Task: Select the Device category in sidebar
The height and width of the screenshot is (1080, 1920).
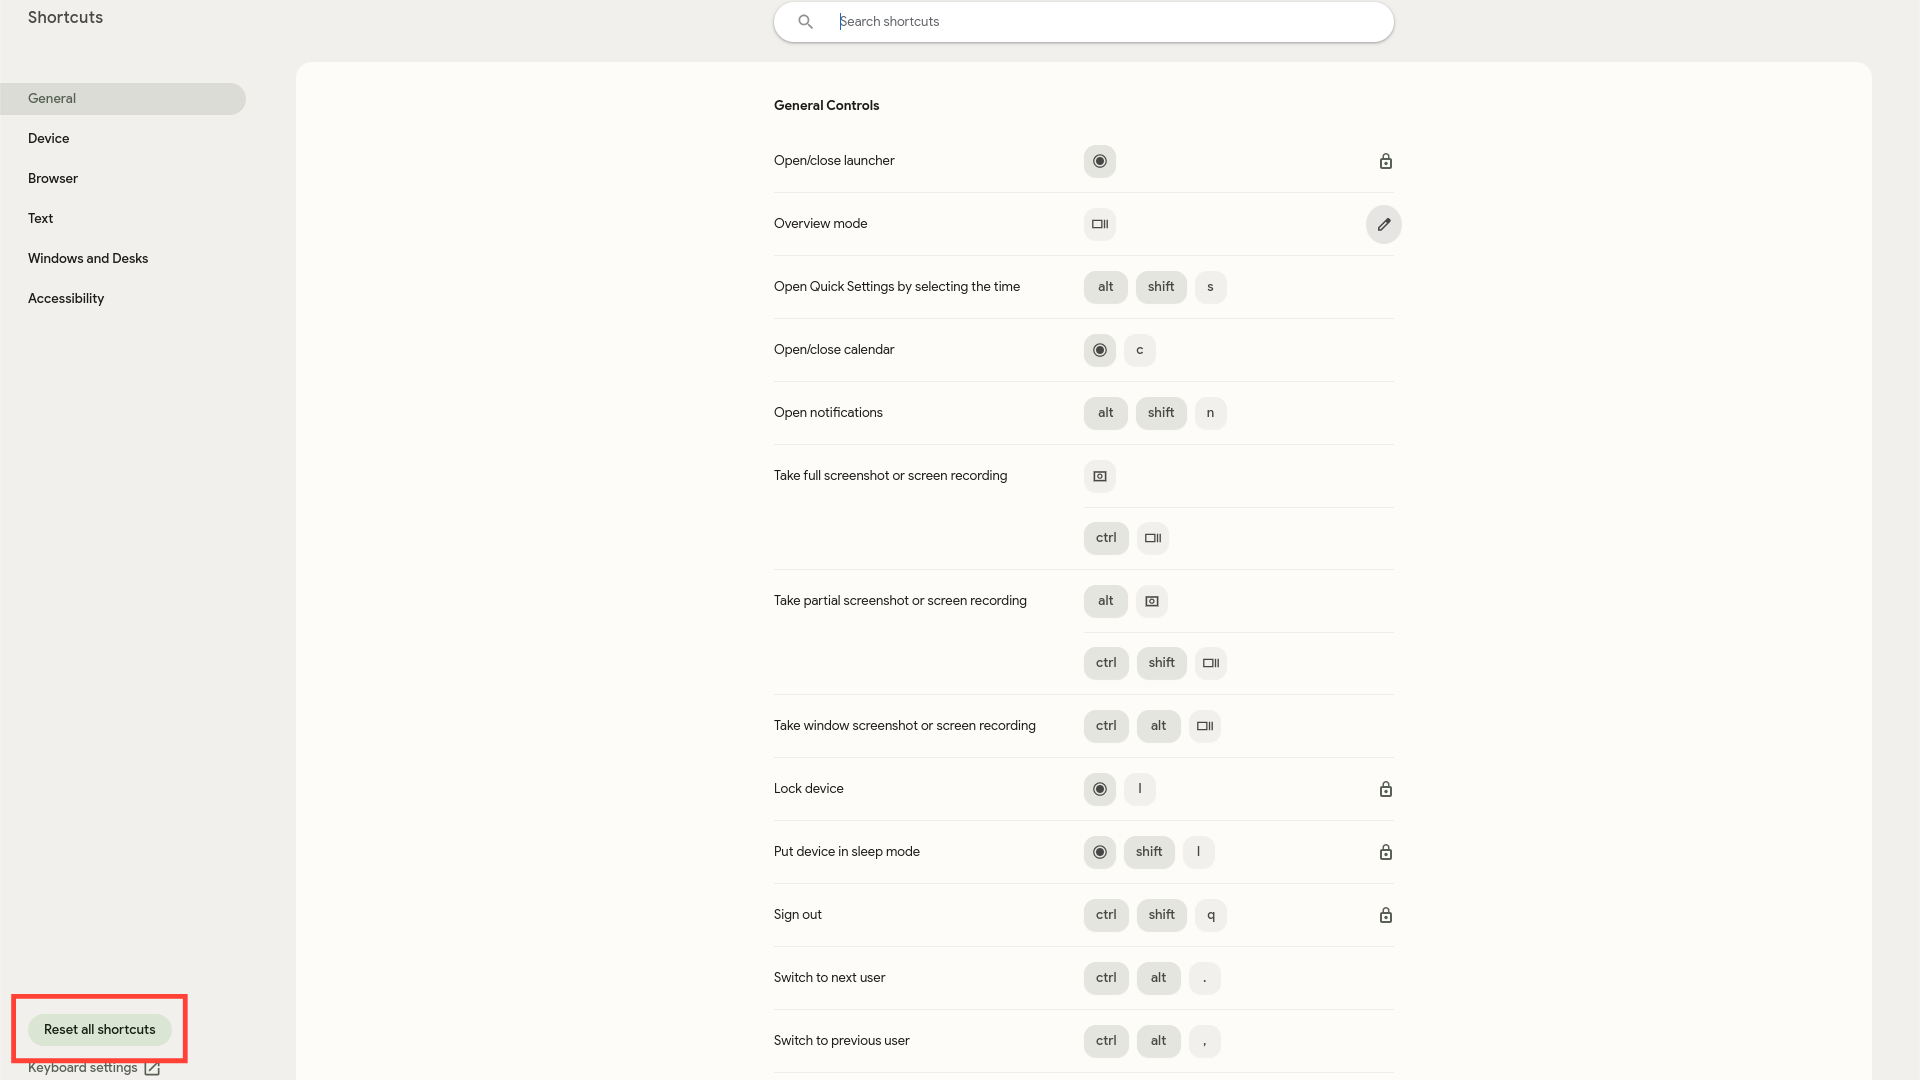Action: tap(49, 138)
